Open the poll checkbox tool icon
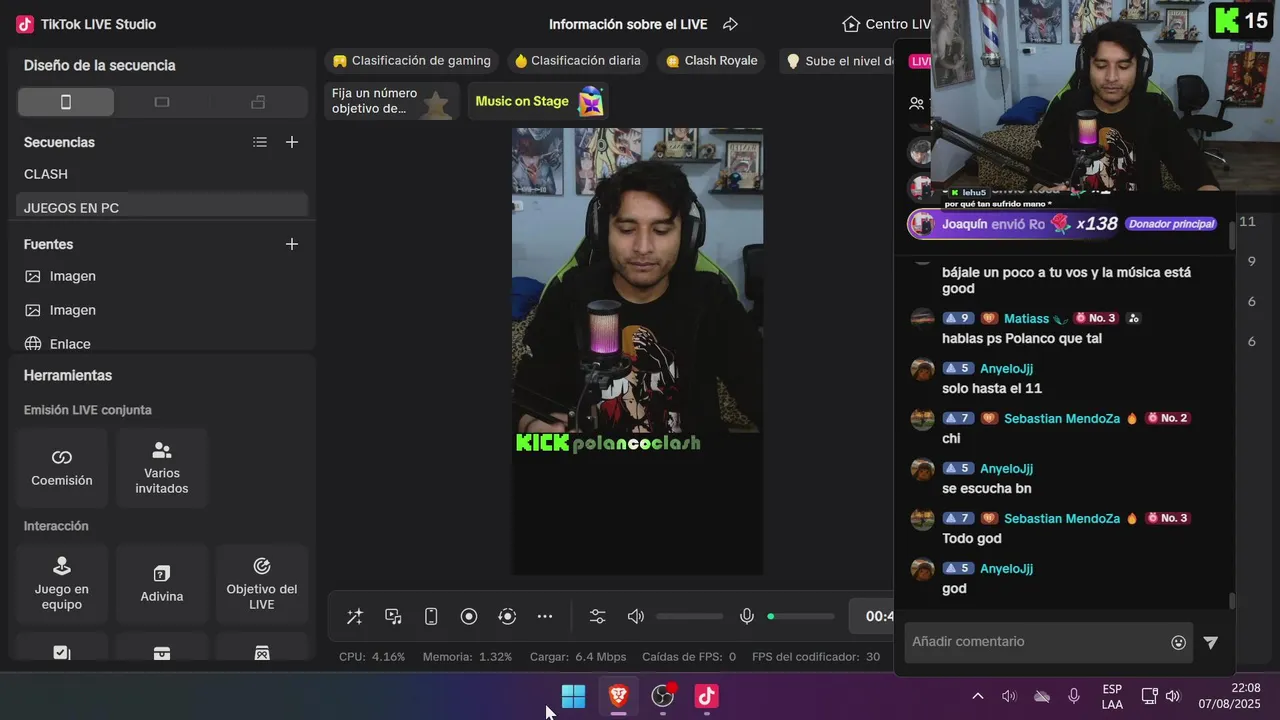 point(62,652)
